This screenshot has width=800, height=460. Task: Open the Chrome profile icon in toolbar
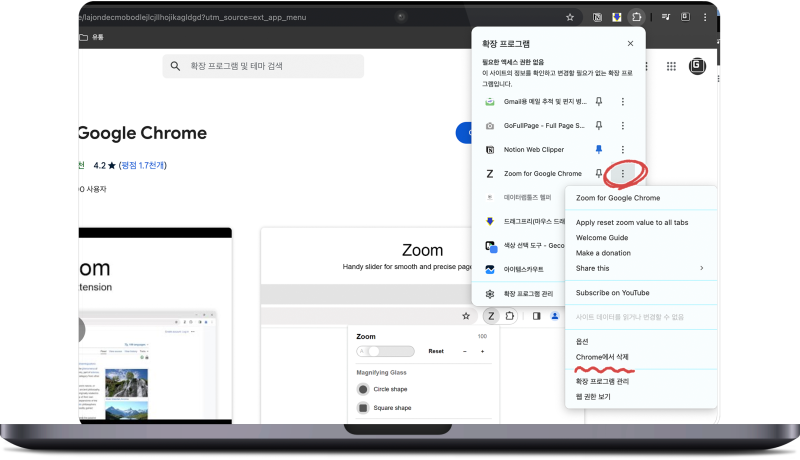pos(685,17)
